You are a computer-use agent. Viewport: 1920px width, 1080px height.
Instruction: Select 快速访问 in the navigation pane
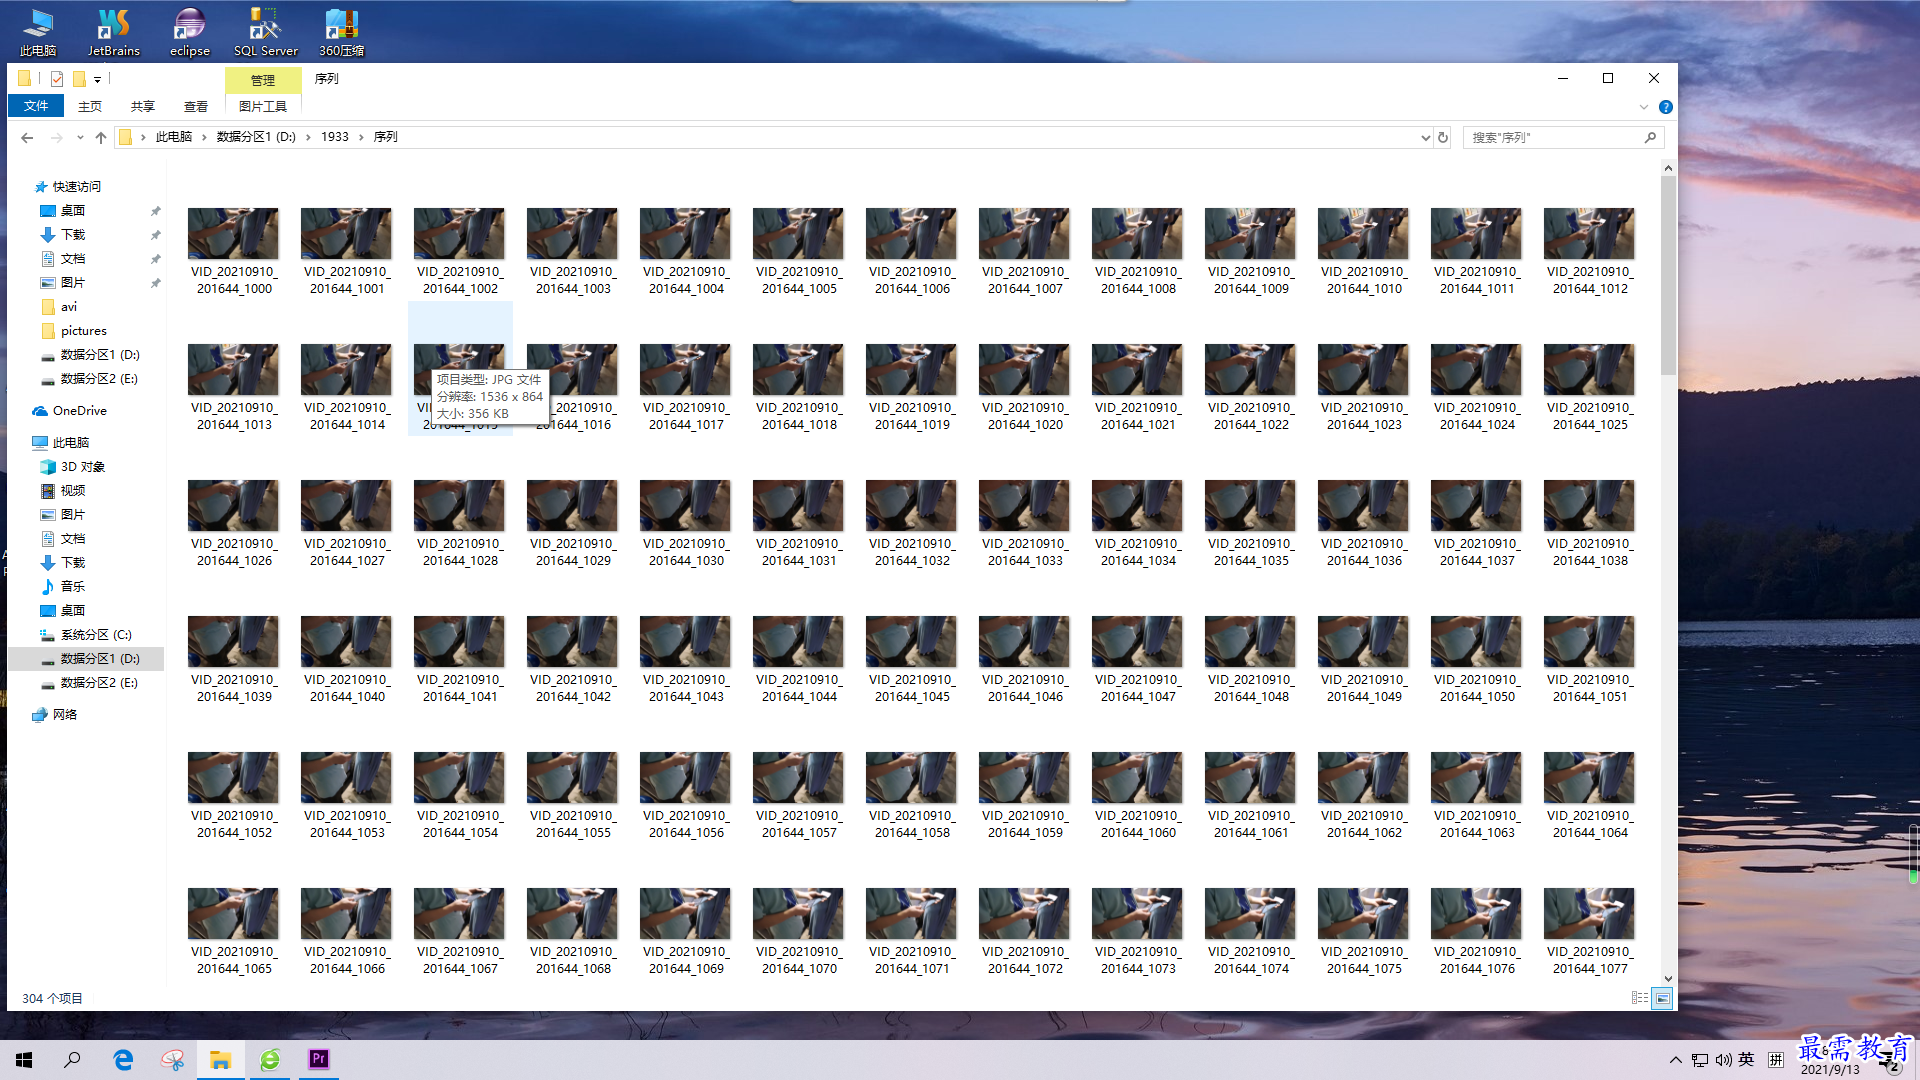[x=77, y=187]
